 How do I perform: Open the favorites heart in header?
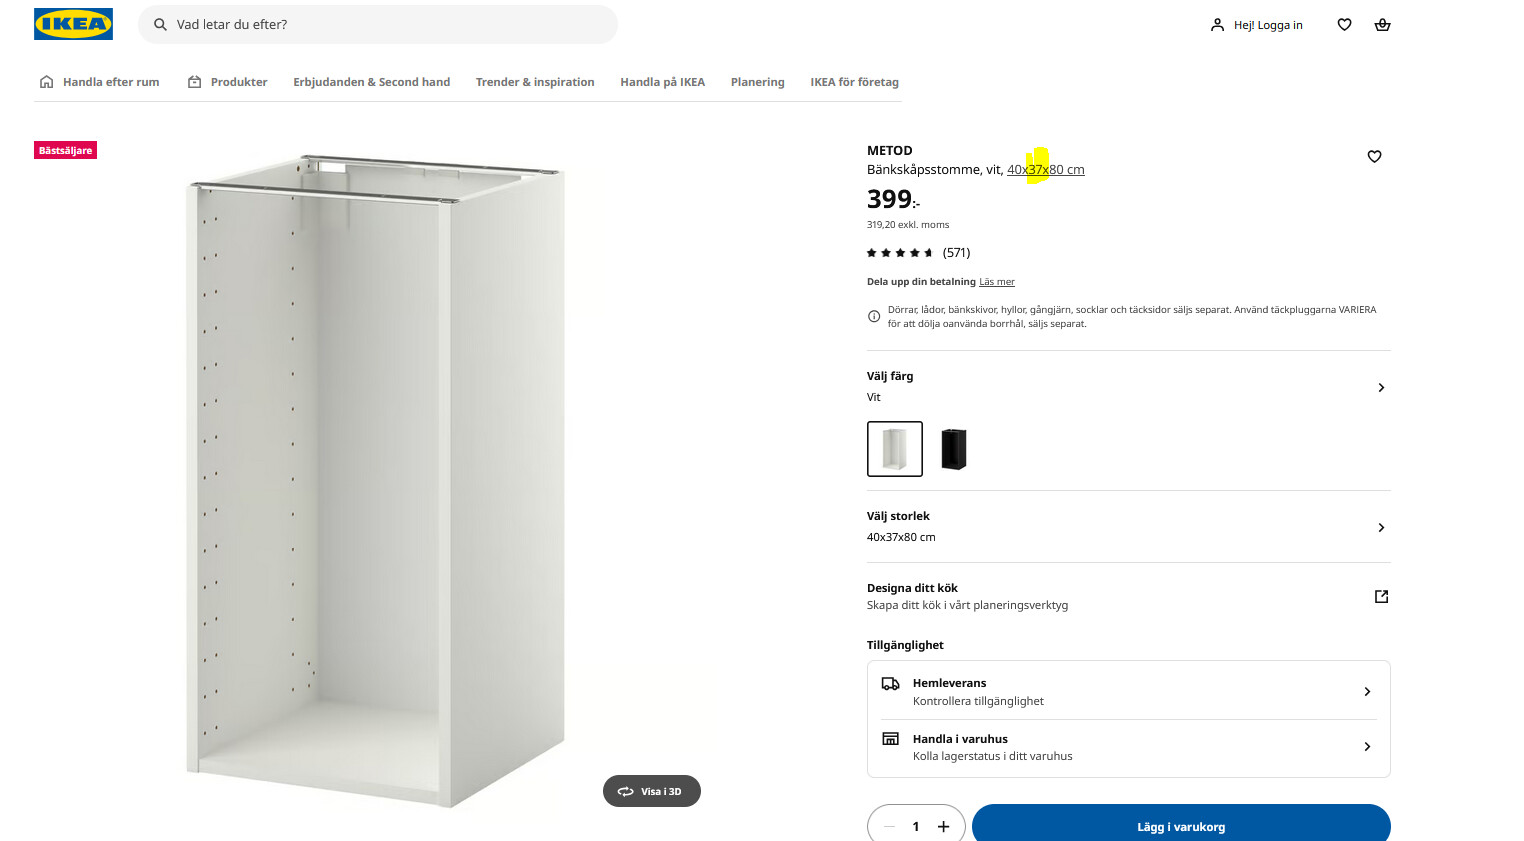pos(1344,25)
